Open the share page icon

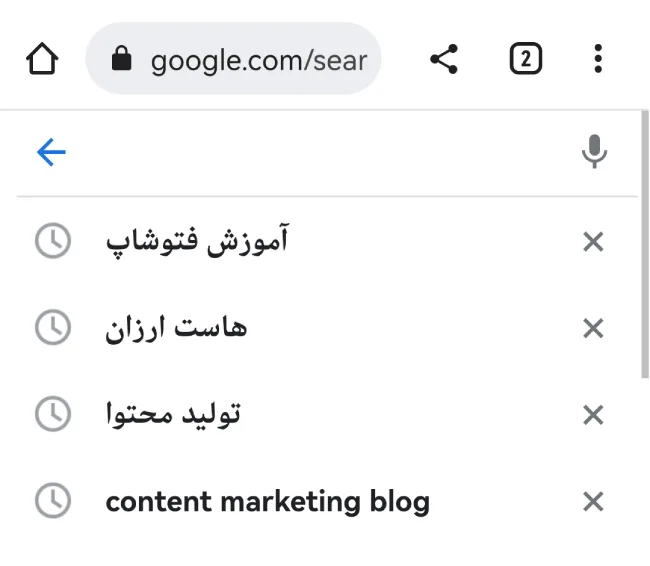tap(444, 59)
